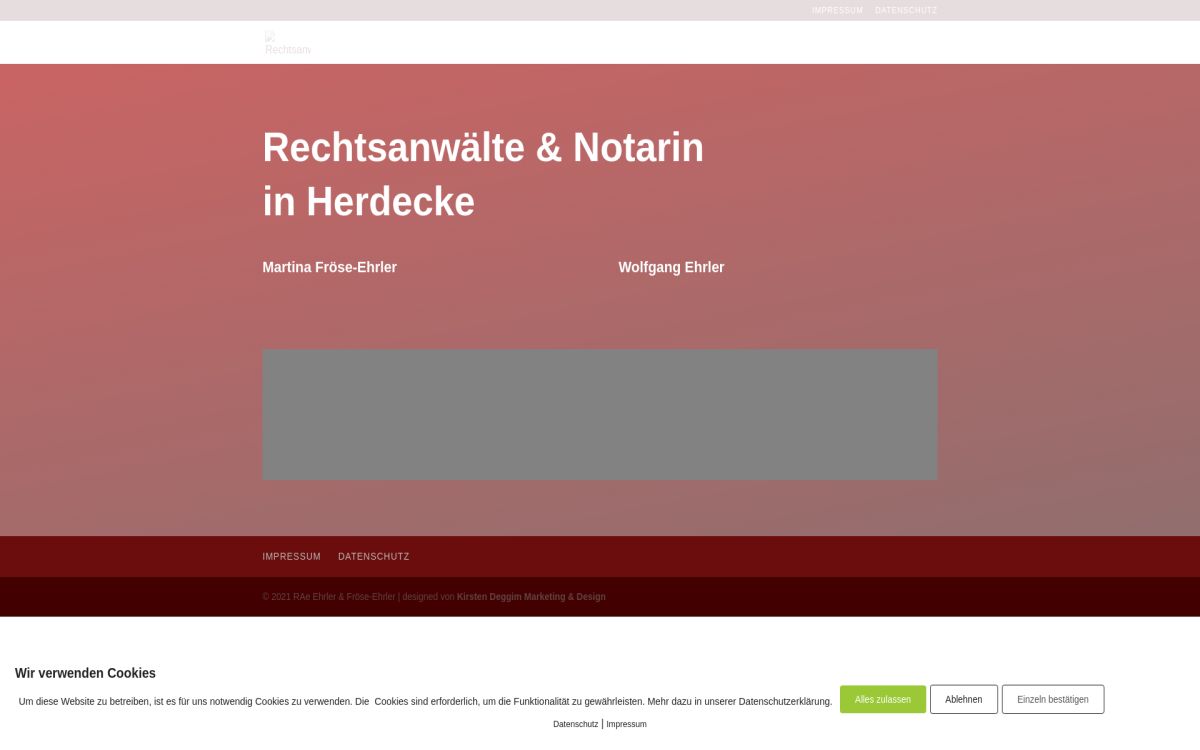Open the DATENSCHUTZ link in the top bar
Image resolution: width=1200 pixels, height=750 pixels.
click(x=906, y=10)
